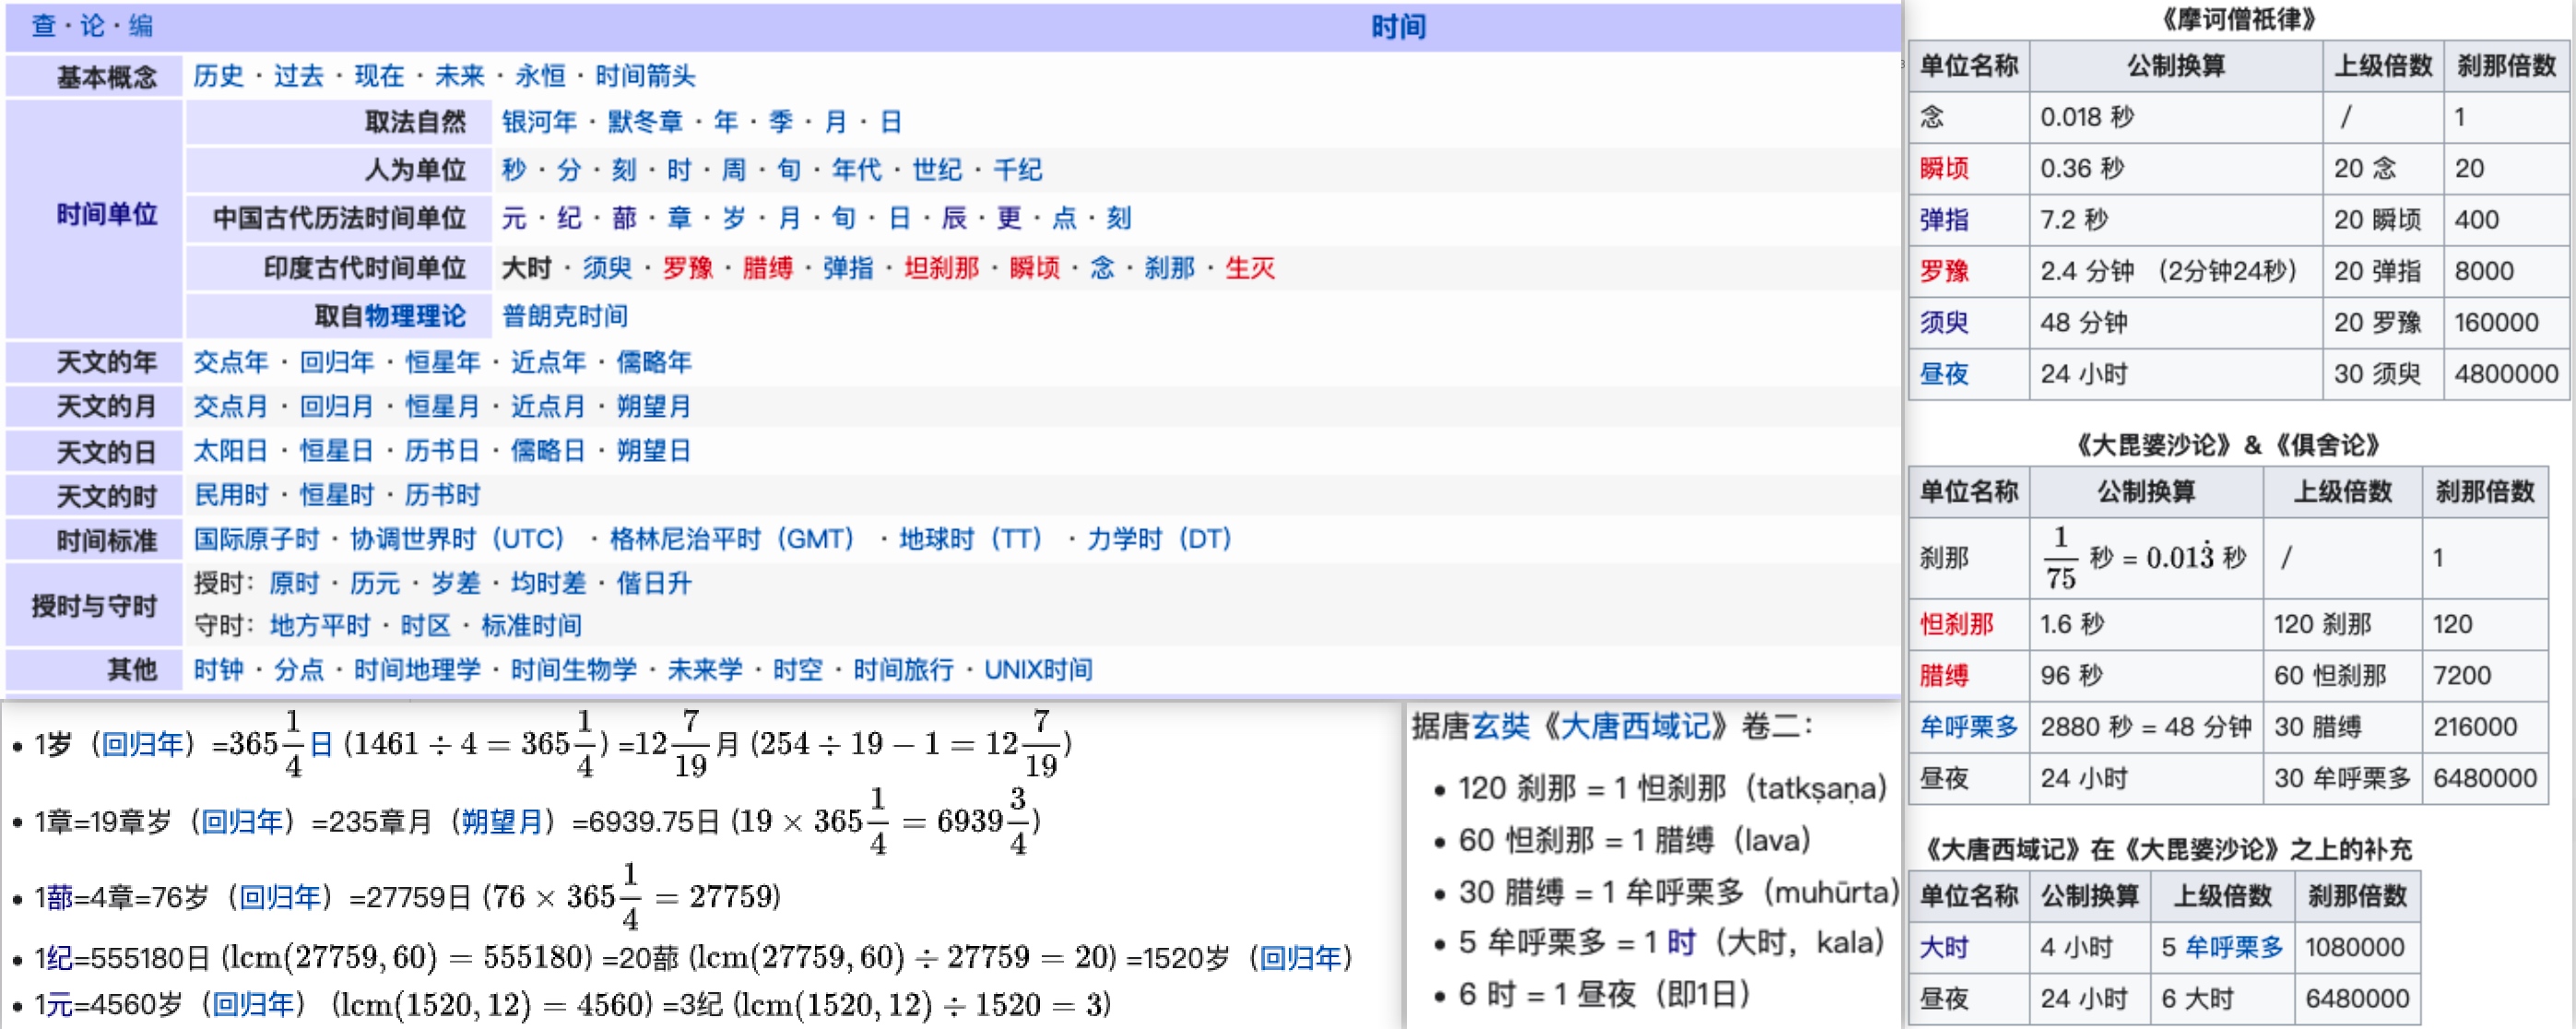Click the 查 link in navbox header
The image size is (2576, 1029).
pyautogui.click(x=43, y=25)
